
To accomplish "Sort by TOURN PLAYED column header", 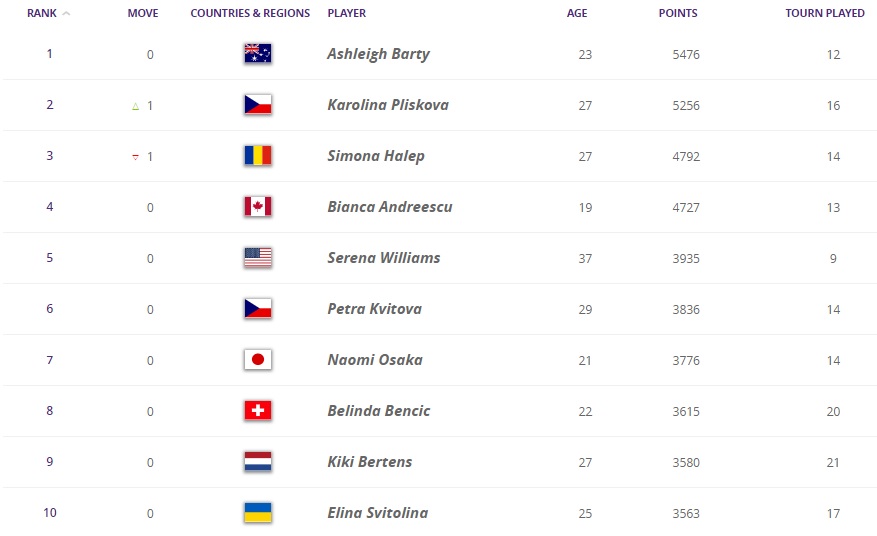I will point(825,13).
